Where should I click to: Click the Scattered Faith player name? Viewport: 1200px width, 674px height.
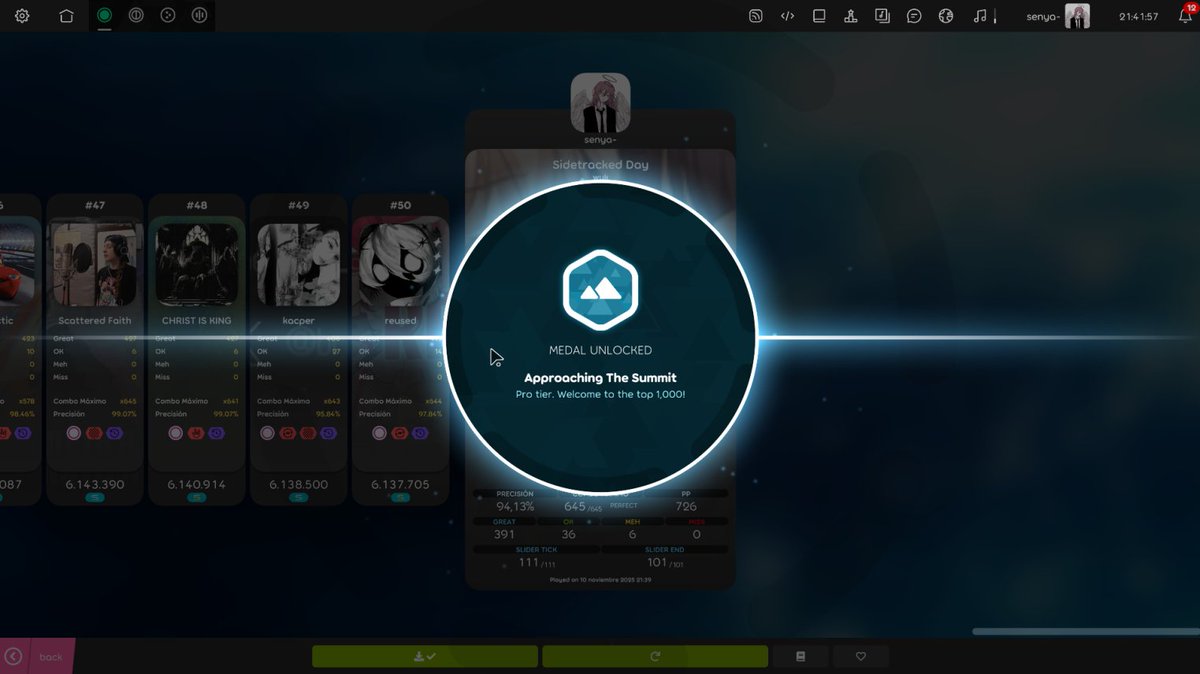[95, 321]
